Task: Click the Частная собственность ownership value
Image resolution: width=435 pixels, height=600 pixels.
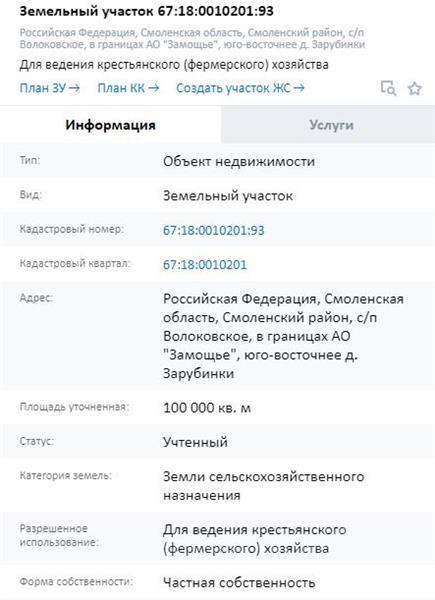Action: pyautogui.click(x=239, y=583)
